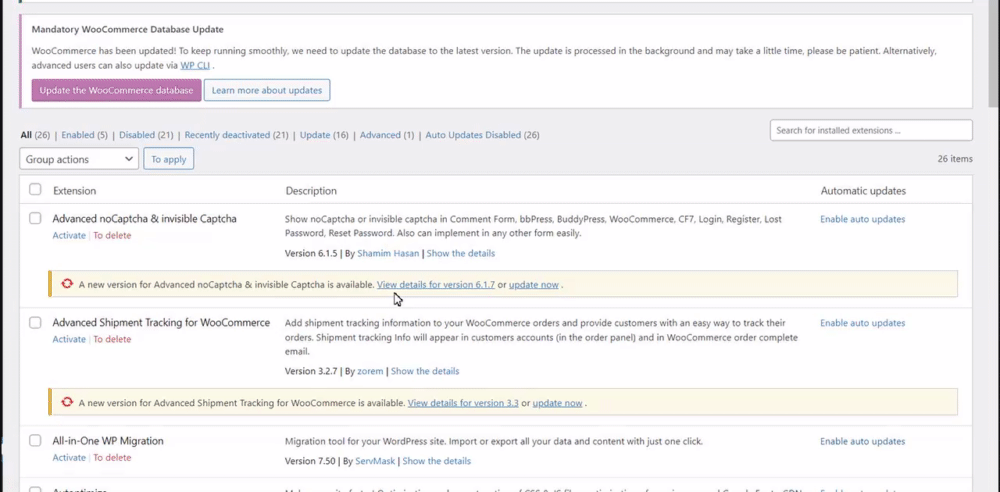
Task: Click the Version 3.2.7 text
Action: click(x=311, y=371)
